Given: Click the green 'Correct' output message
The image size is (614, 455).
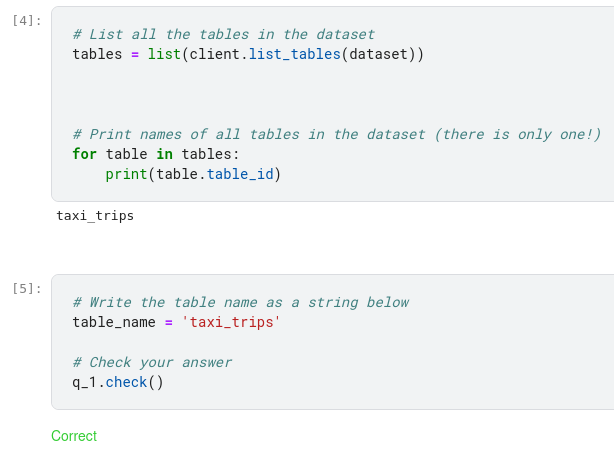Looking at the screenshot, I should [x=74, y=436].
